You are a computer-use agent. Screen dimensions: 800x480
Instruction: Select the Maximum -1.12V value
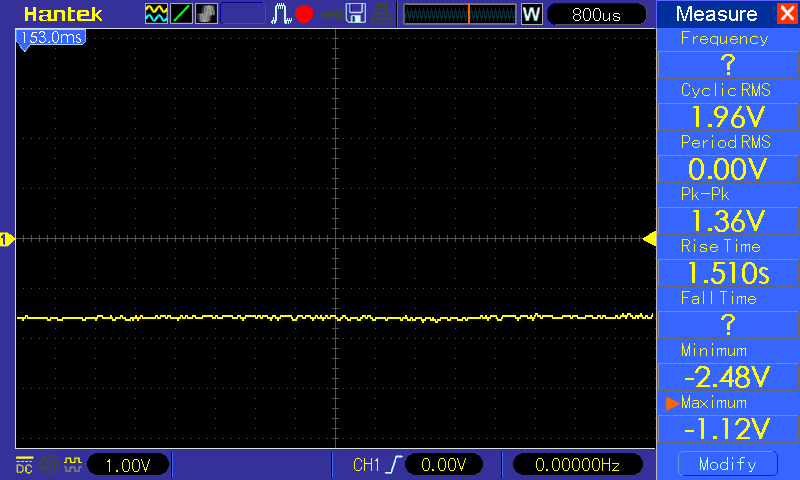(728, 429)
